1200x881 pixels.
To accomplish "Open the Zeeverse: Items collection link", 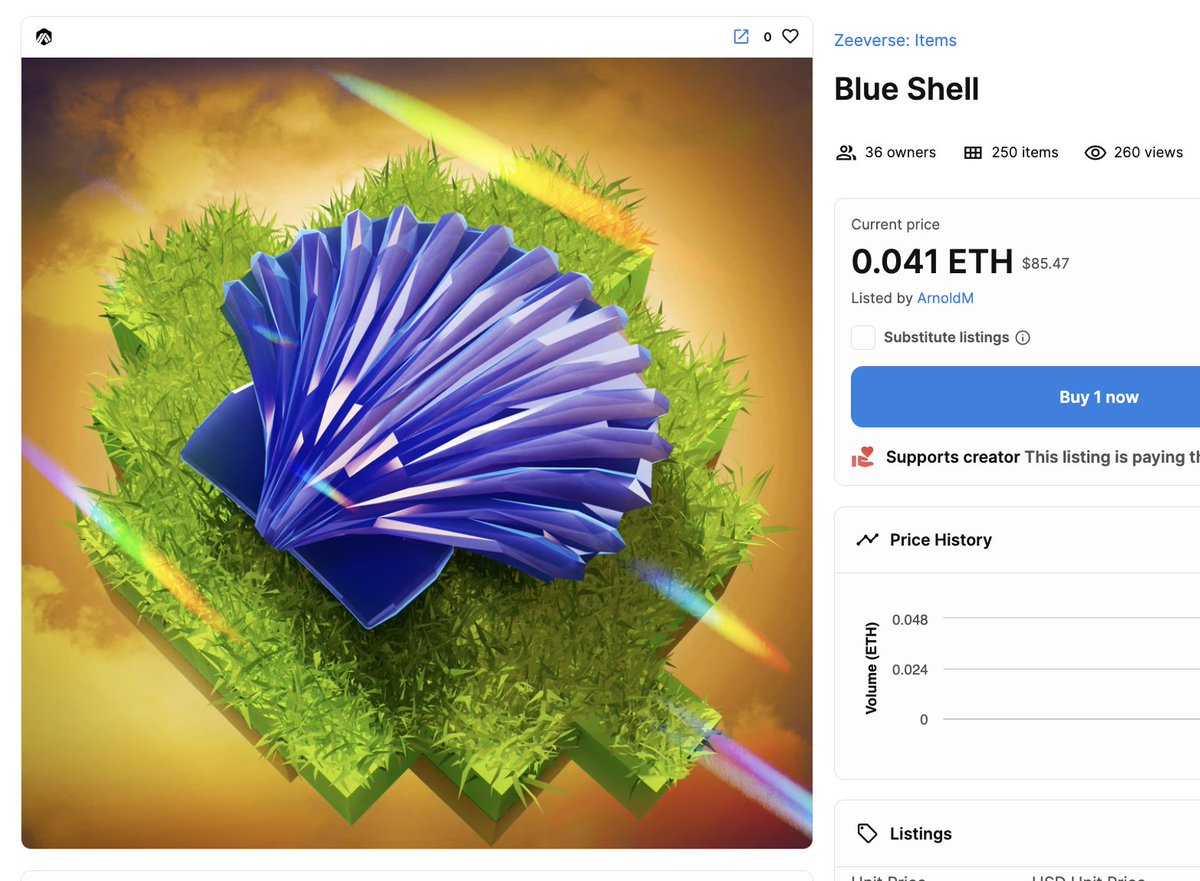I will click(895, 40).
